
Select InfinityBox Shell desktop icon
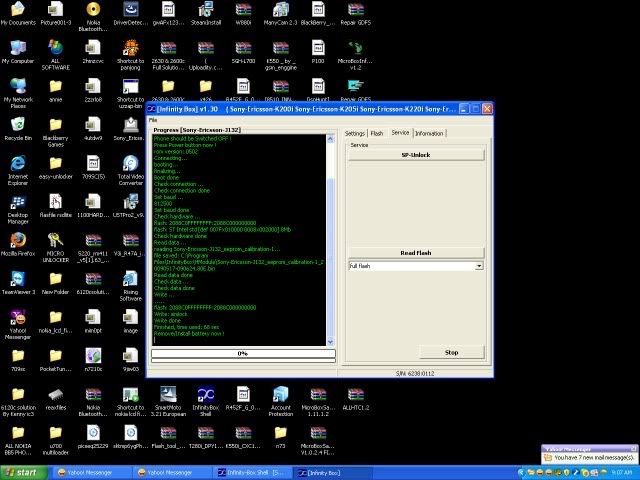coord(206,402)
